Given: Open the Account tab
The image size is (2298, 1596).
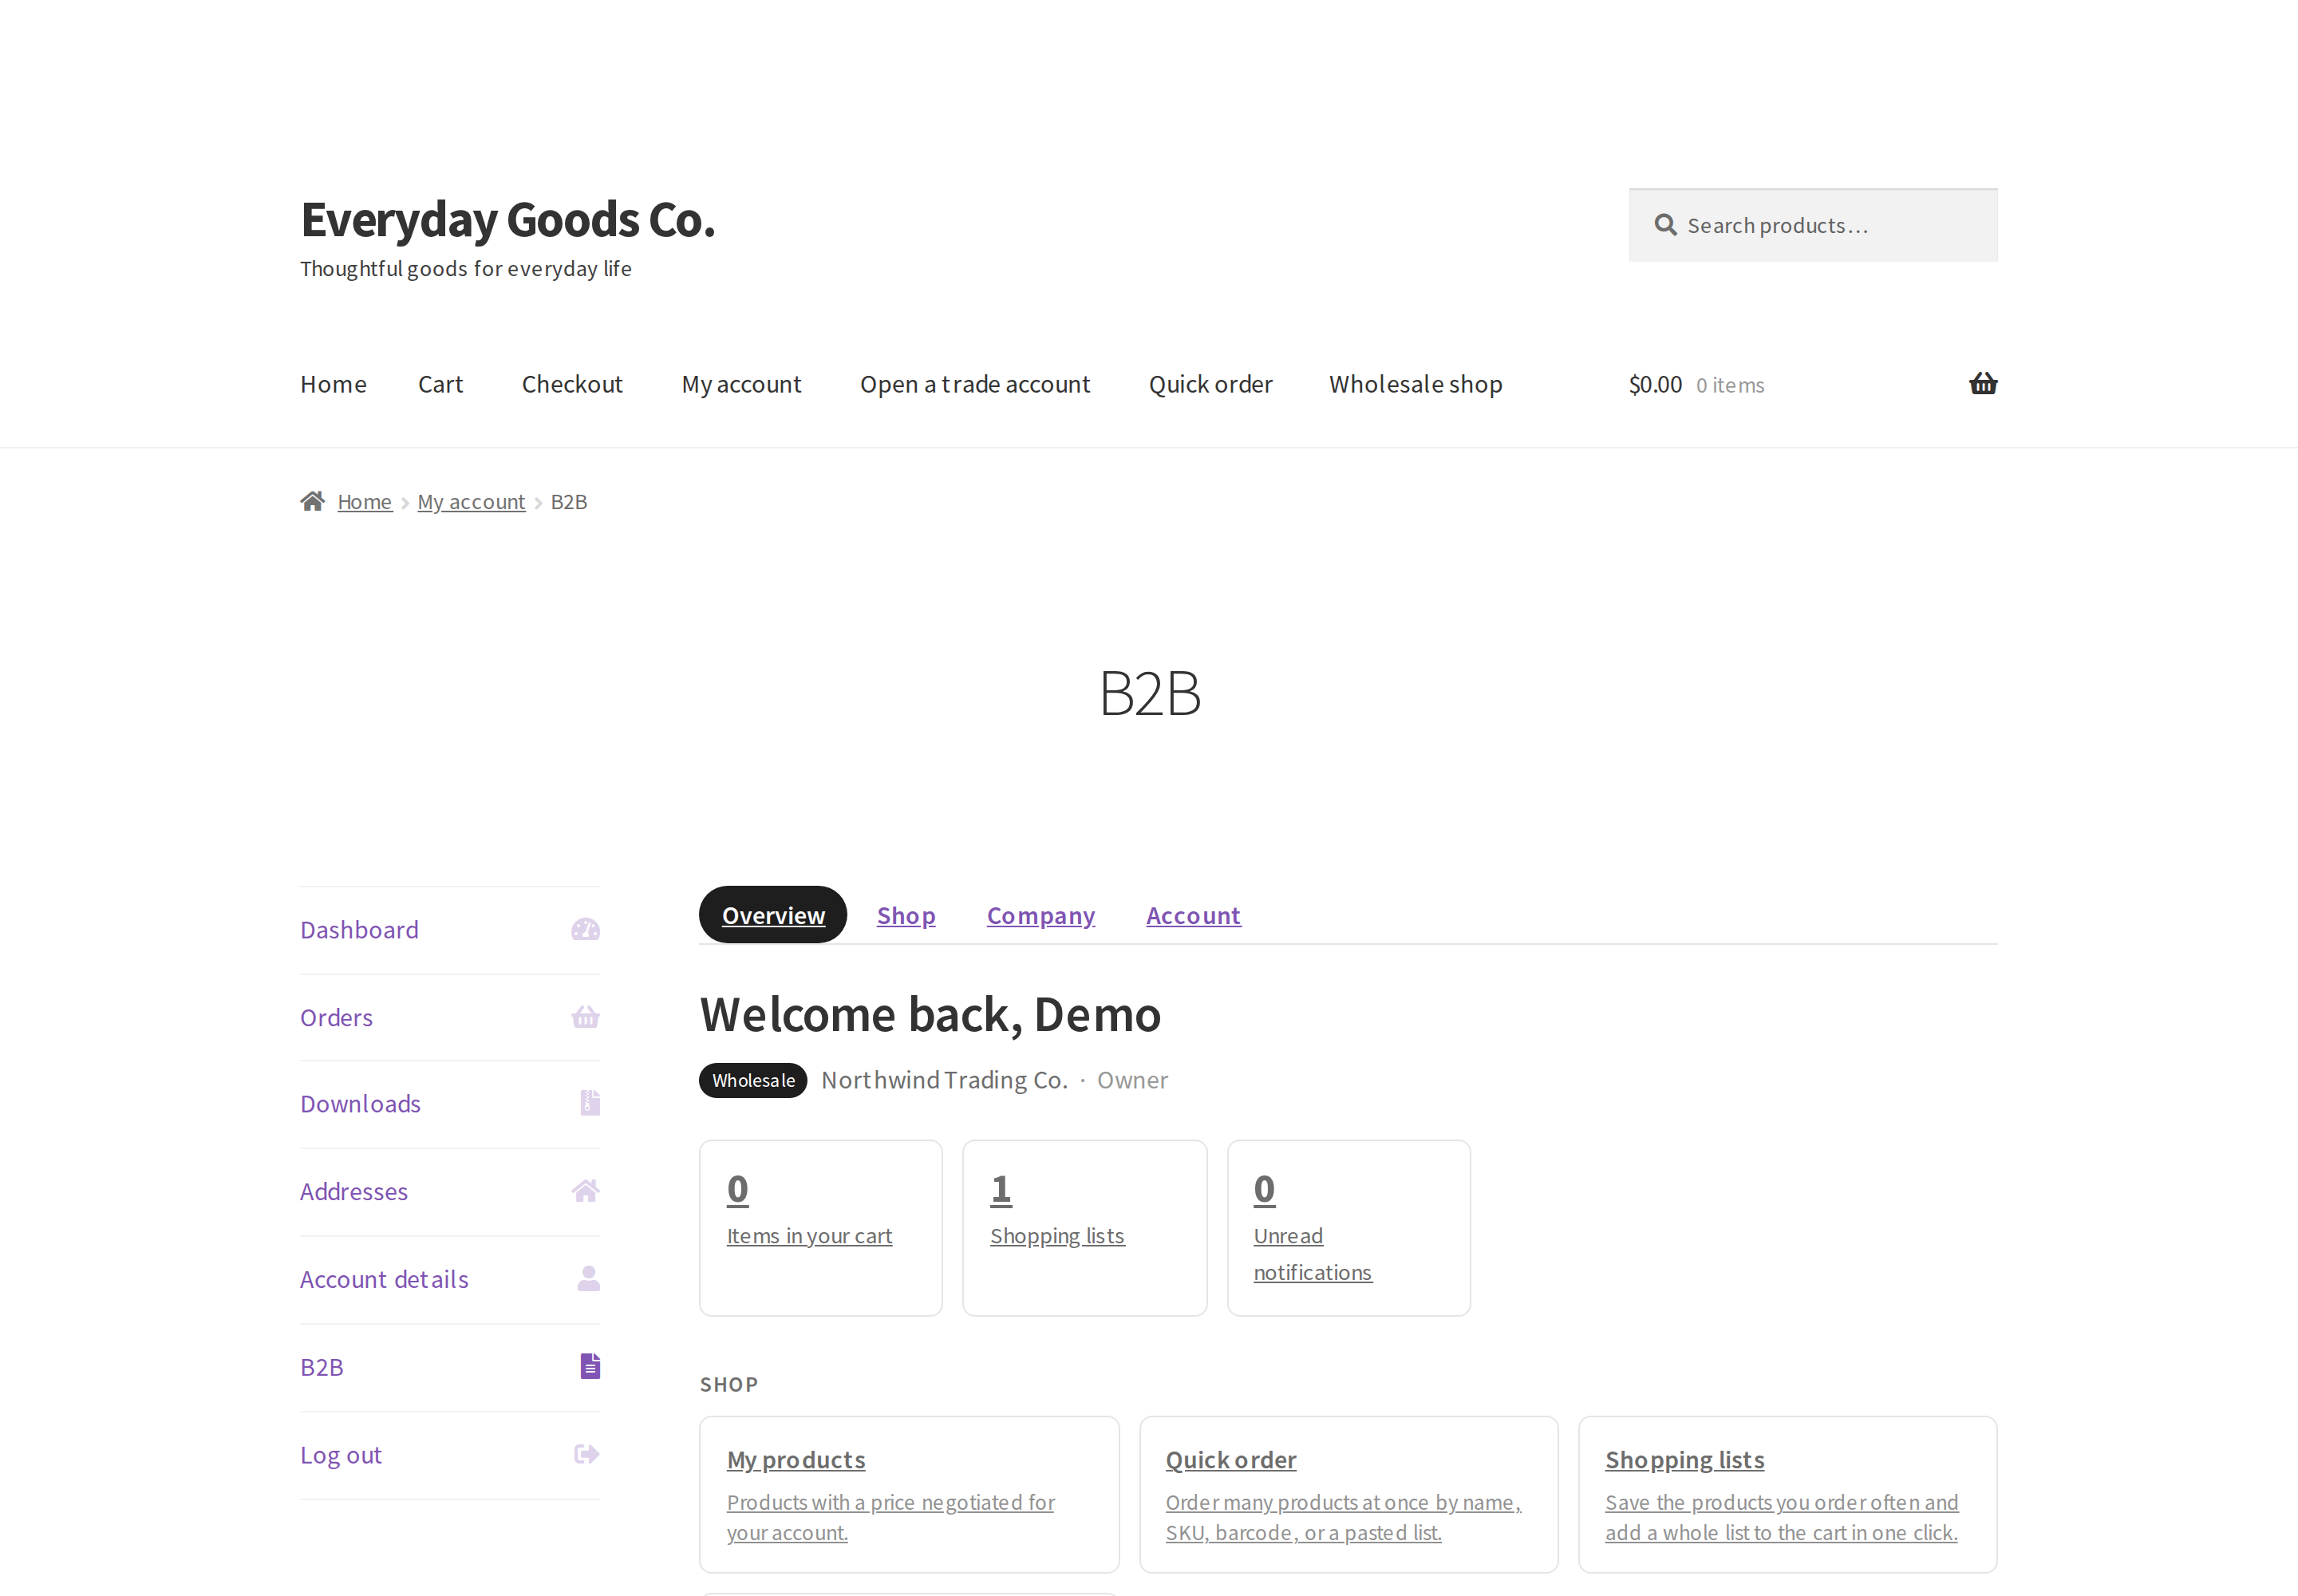Looking at the screenshot, I should pyautogui.click(x=1193, y=915).
